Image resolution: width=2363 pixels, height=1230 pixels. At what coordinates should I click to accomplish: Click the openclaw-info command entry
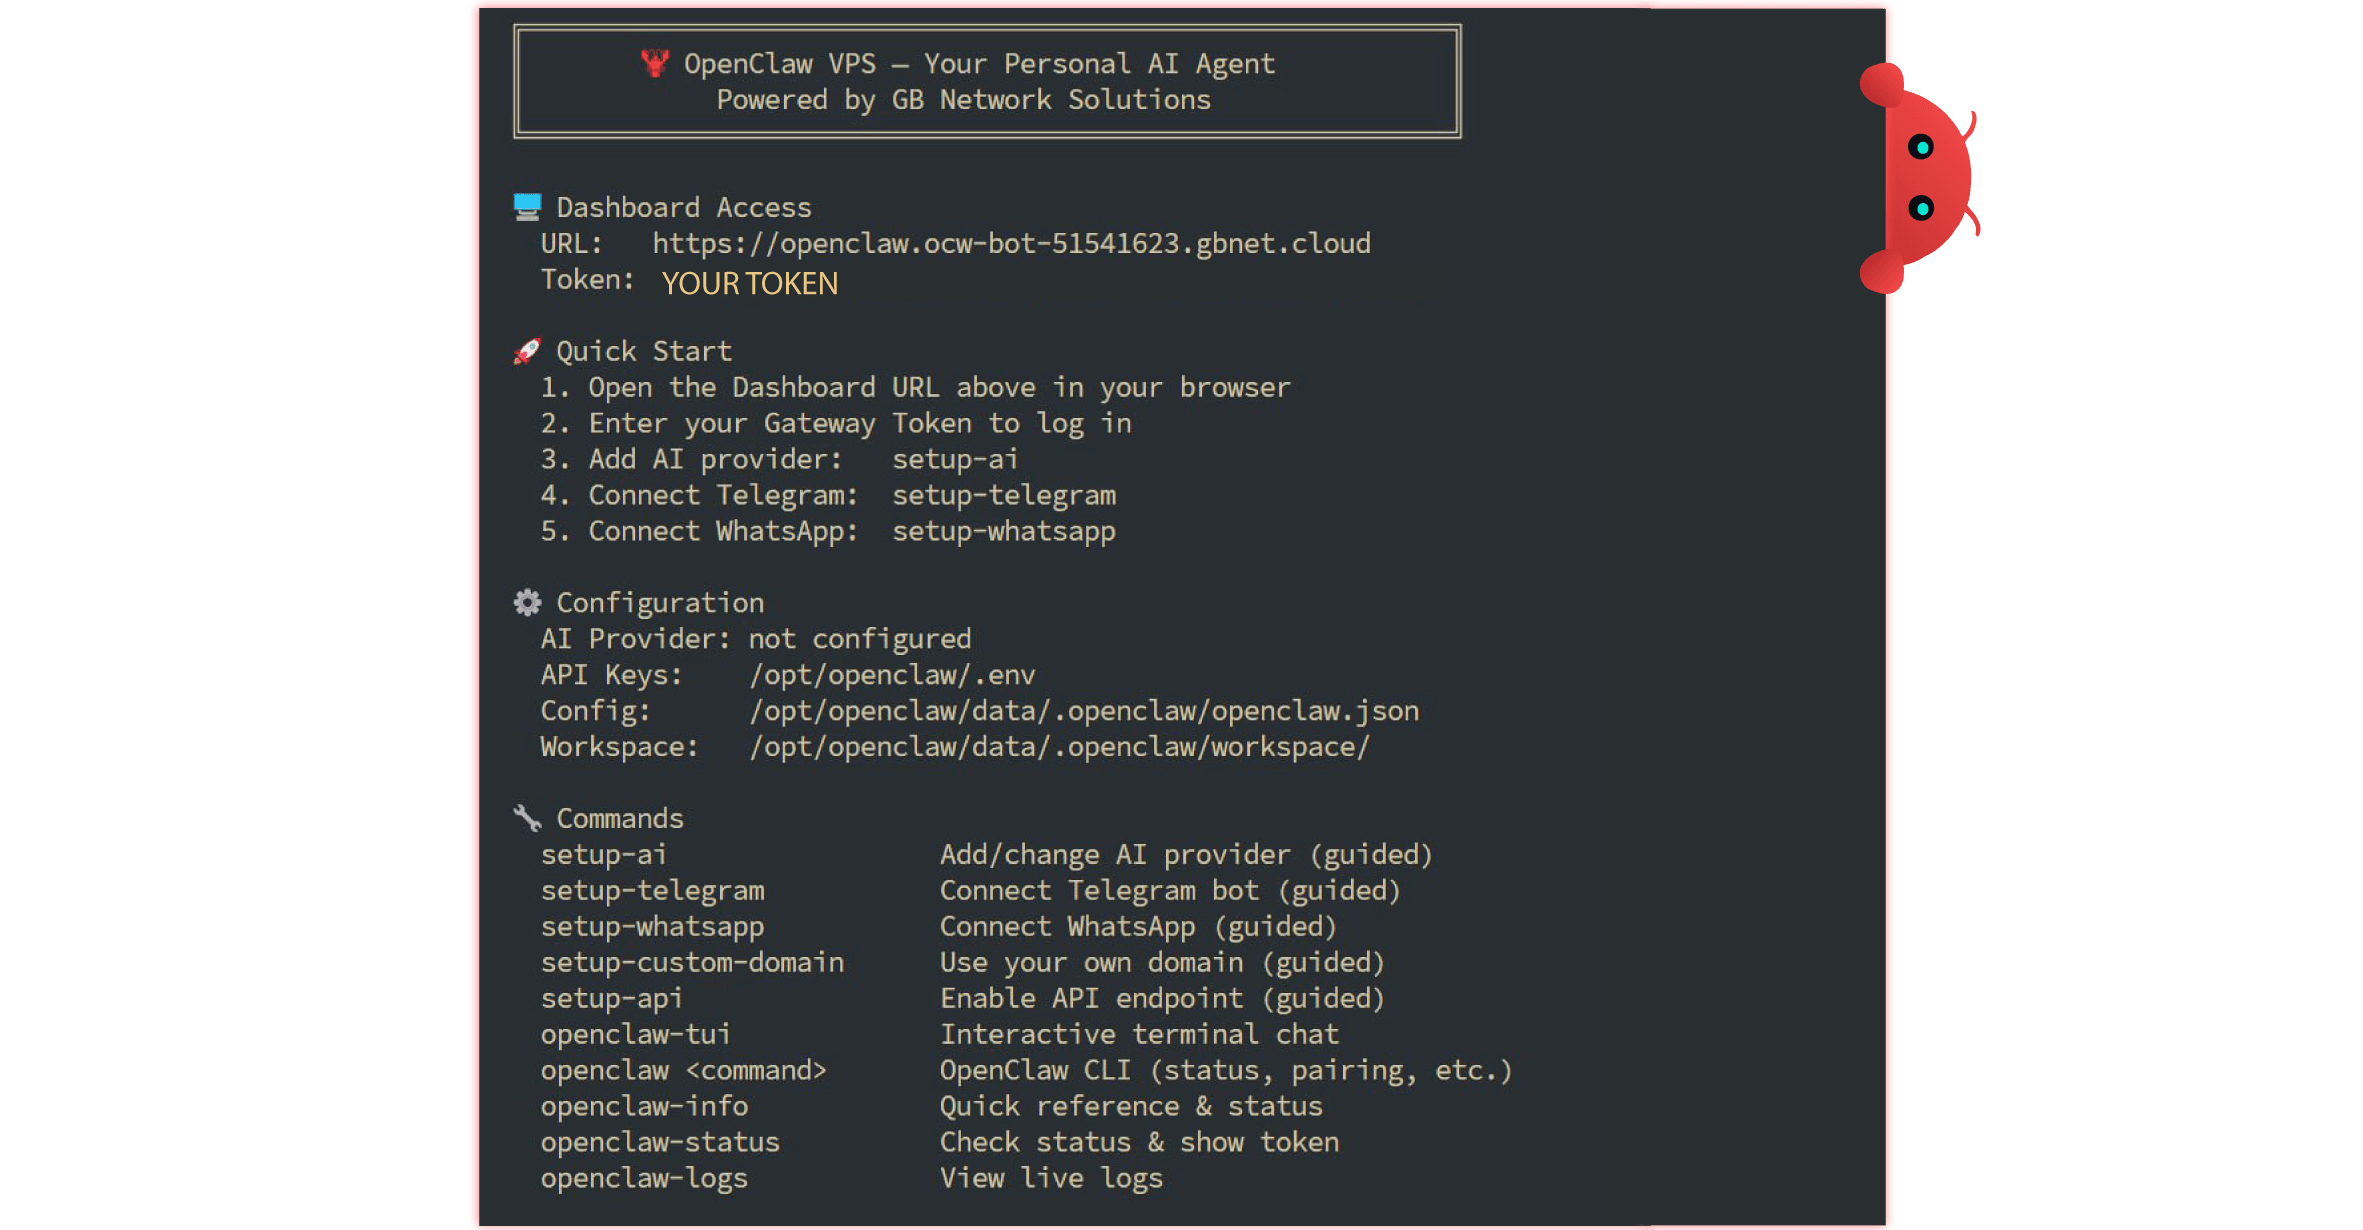point(644,1106)
